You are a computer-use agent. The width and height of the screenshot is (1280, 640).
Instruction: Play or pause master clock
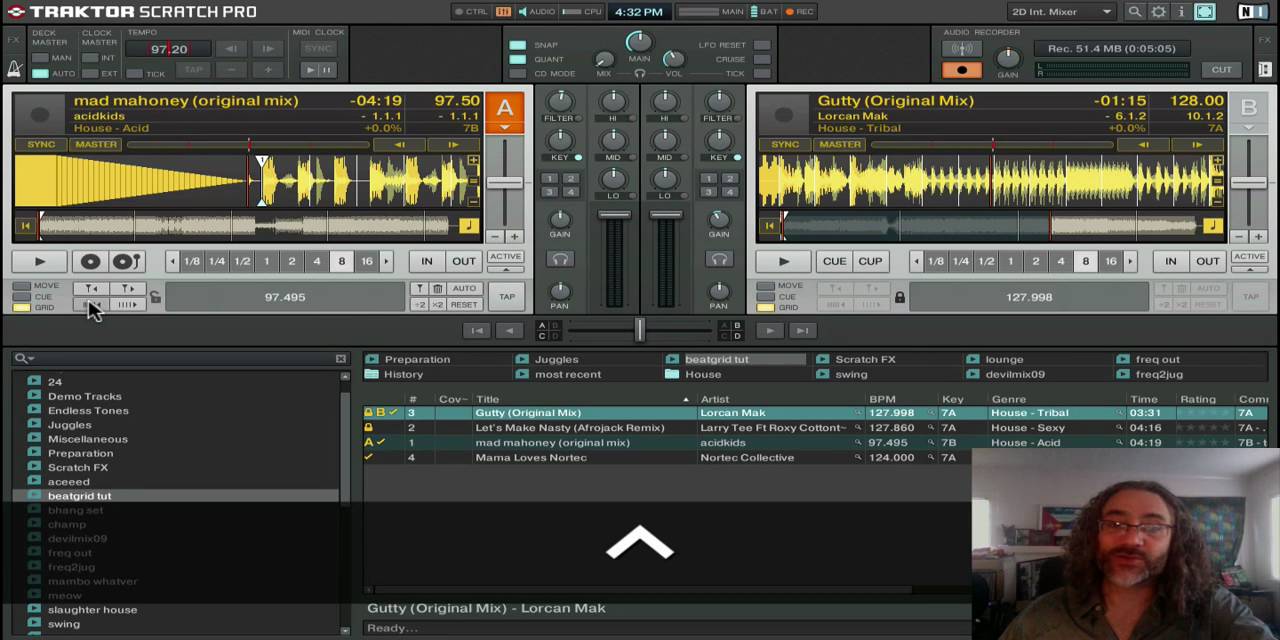tap(317, 70)
